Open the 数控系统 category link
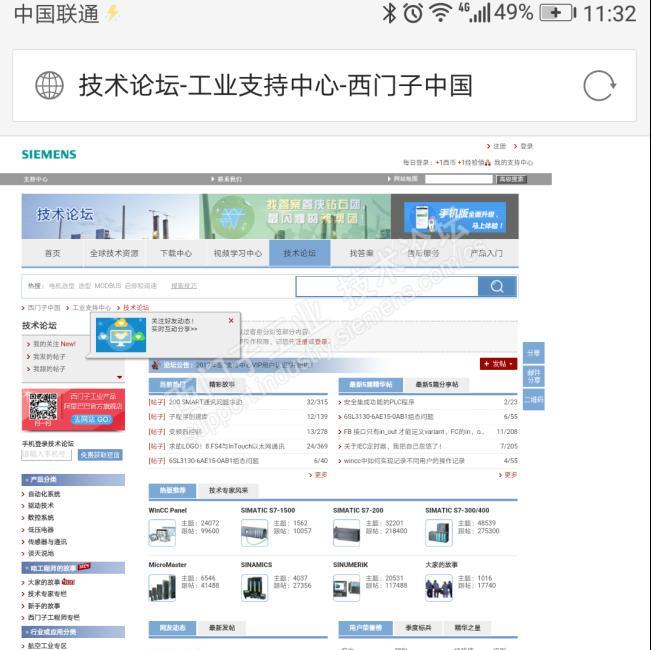Viewport: 651px width, 650px height. coord(41,518)
